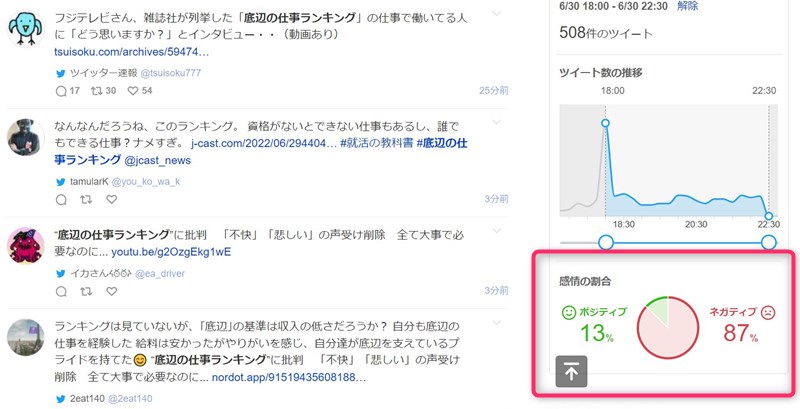Open the nordot.app/9151943560818 link
The image size is (800, 409).
point(289,378)
